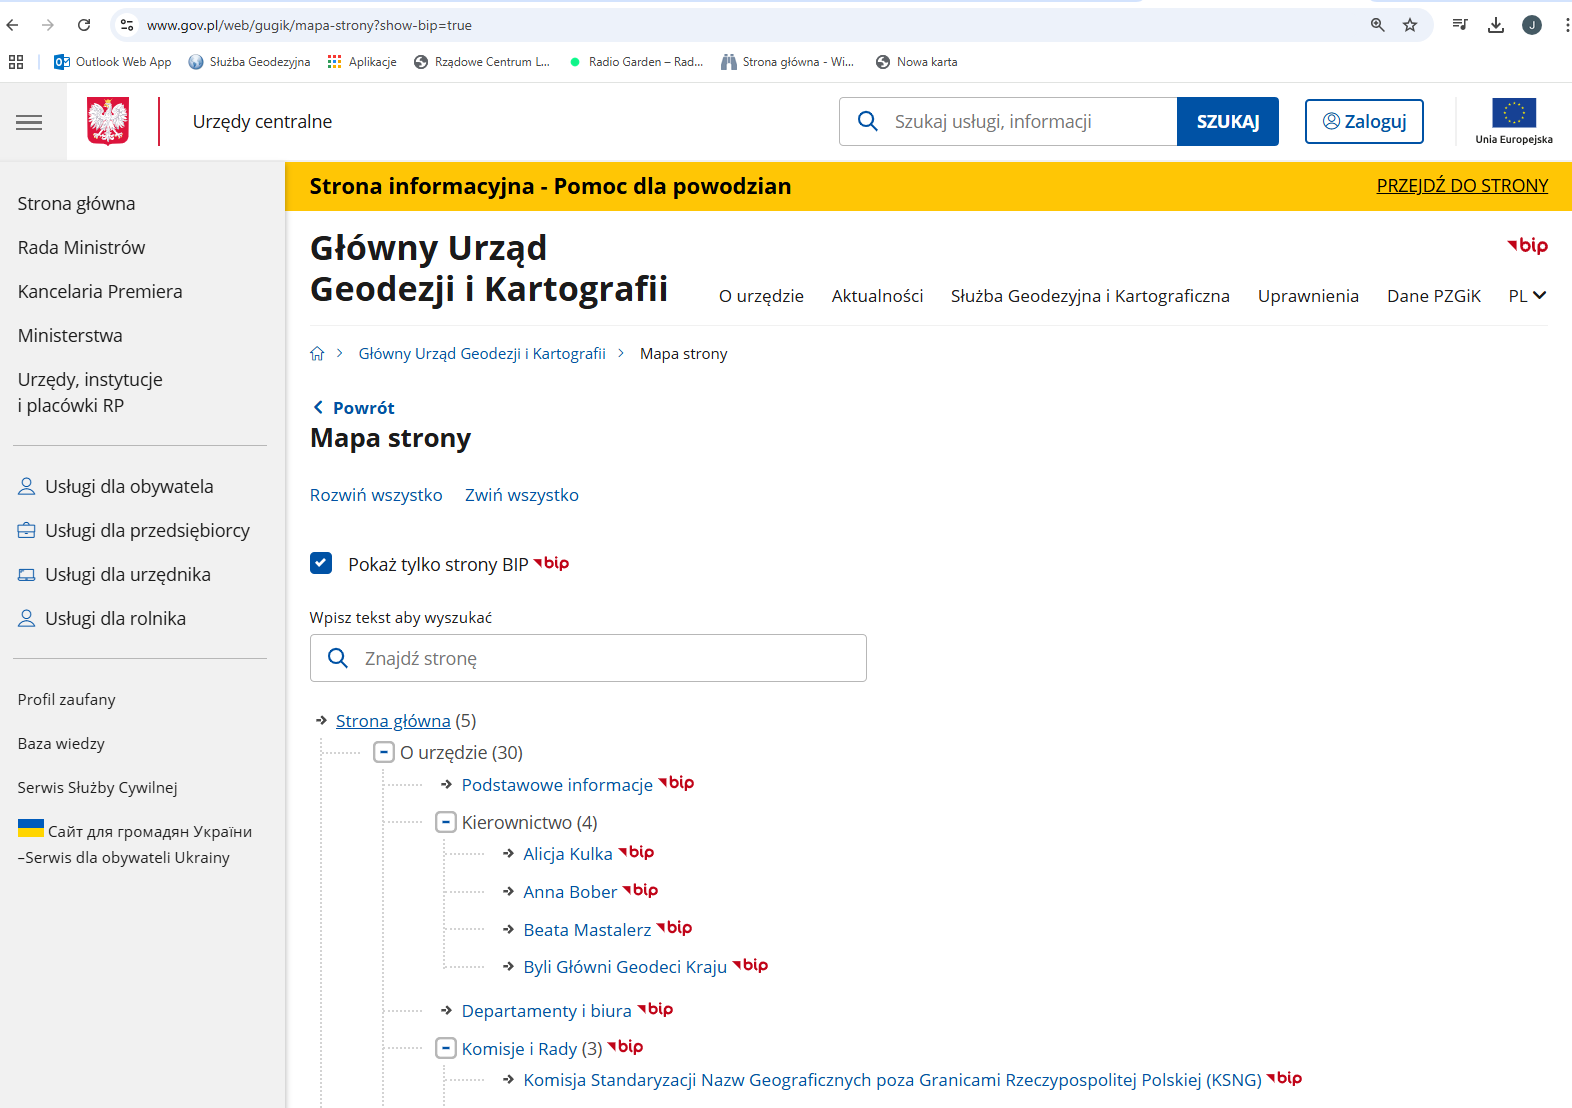This screenshot has width=1572, height=1108.
Task: Click the Polish eagle emblem logo
Action: tap(108, 122)
